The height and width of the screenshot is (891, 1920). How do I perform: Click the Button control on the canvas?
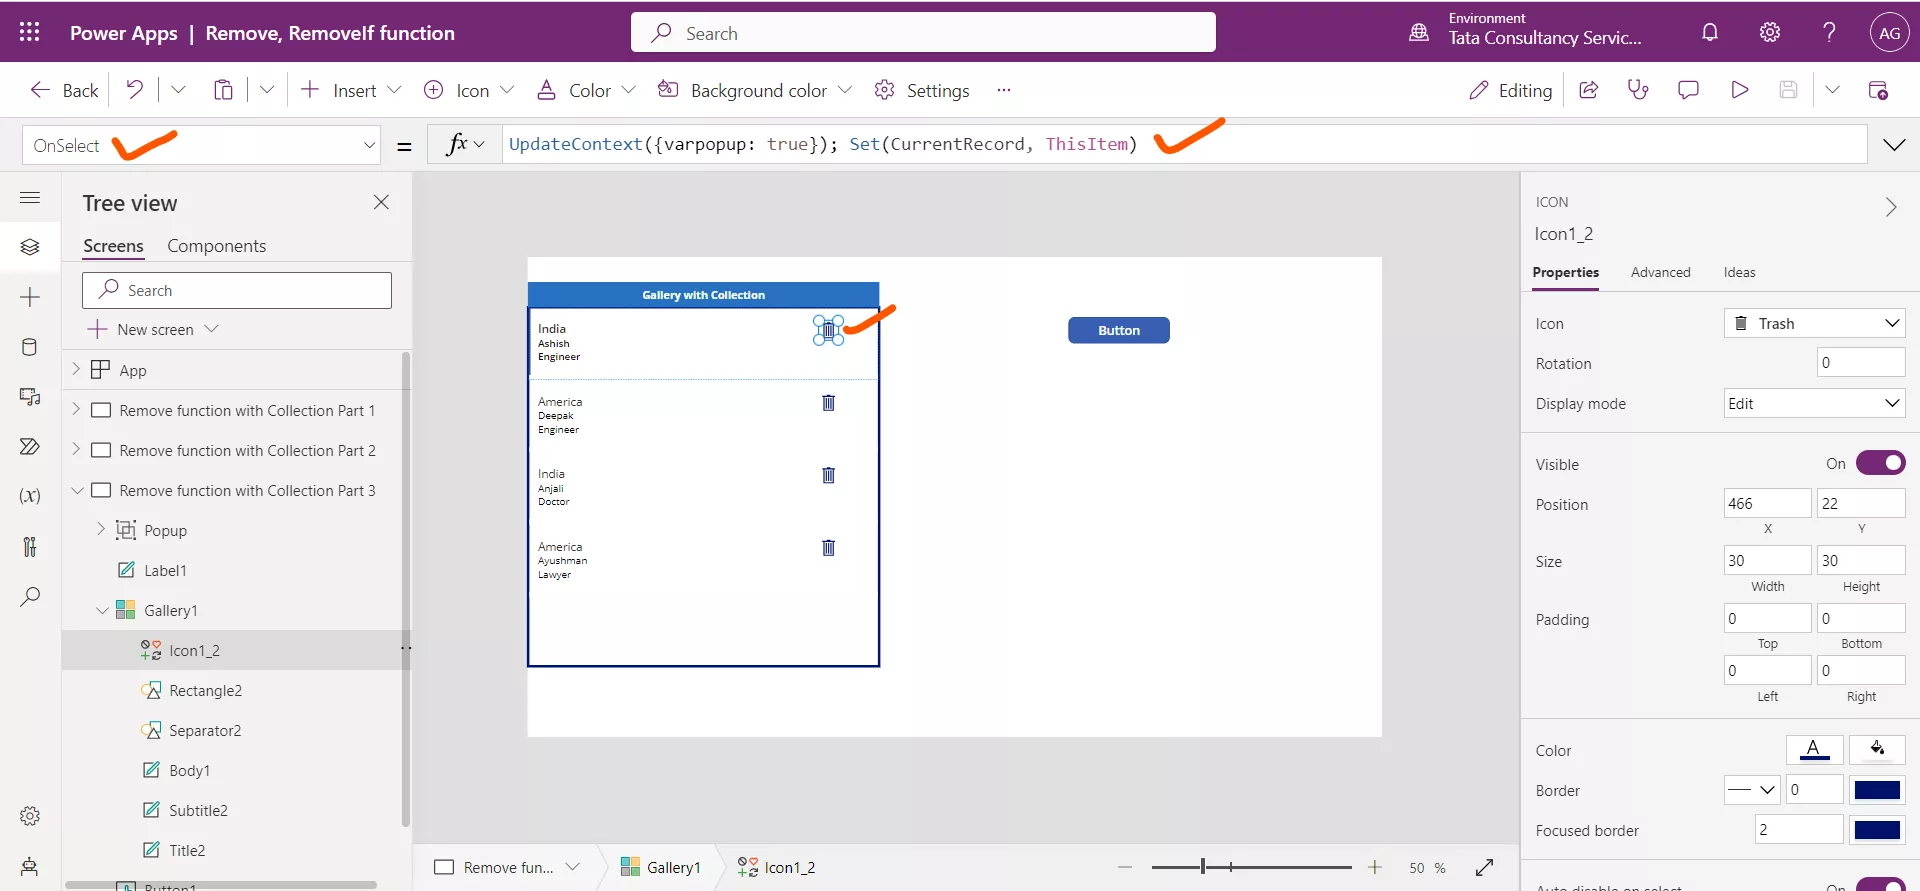coord(1118,330)
